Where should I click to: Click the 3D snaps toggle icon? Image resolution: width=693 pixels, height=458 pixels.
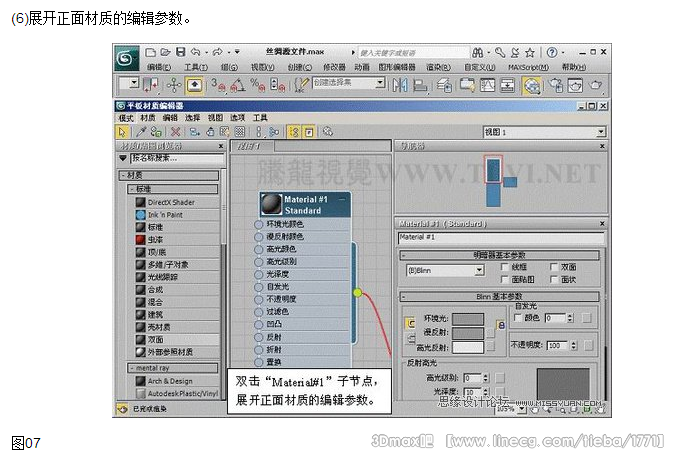218,84
